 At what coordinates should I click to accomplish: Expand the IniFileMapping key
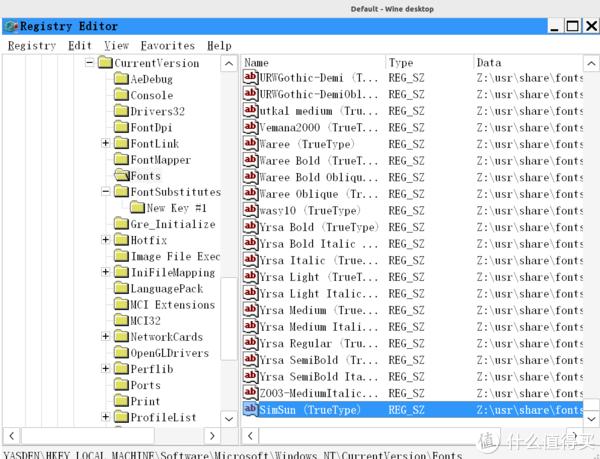106,272
